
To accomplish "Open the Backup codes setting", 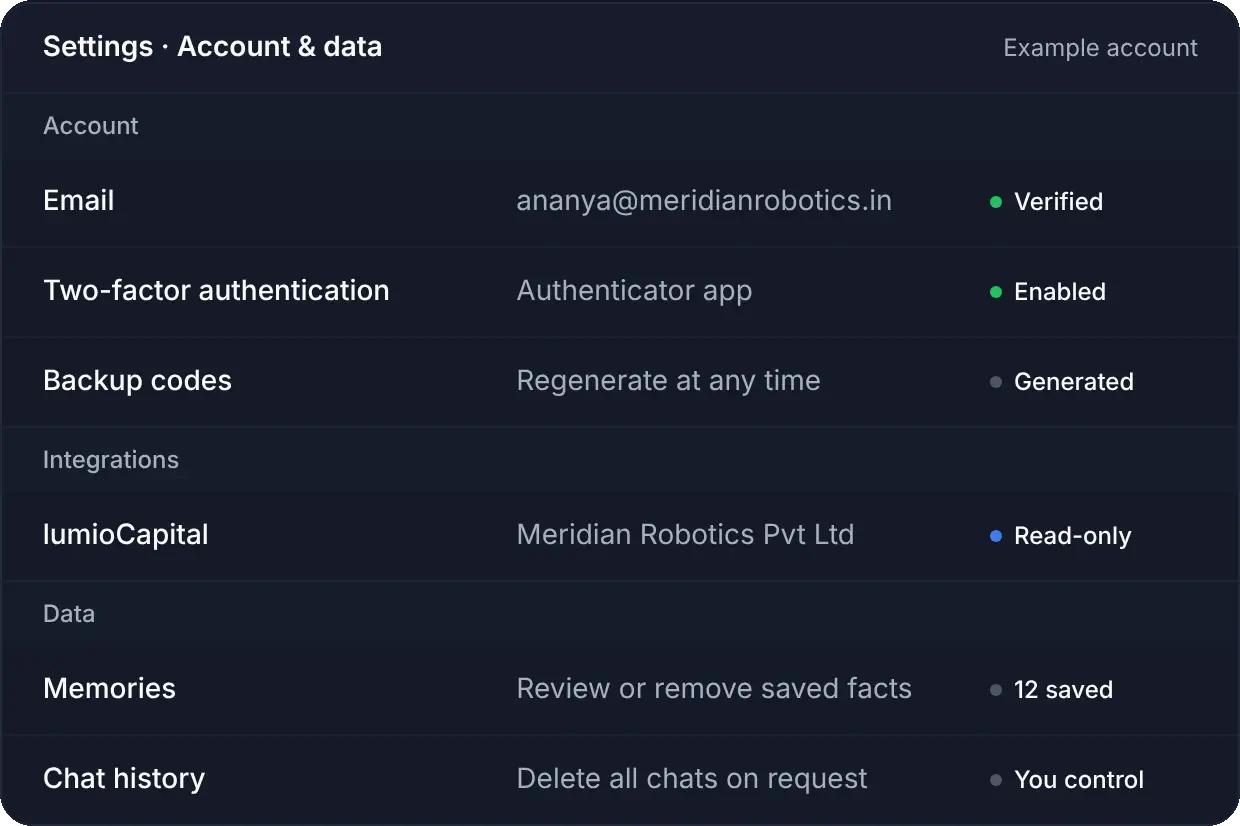I will 620,381.
